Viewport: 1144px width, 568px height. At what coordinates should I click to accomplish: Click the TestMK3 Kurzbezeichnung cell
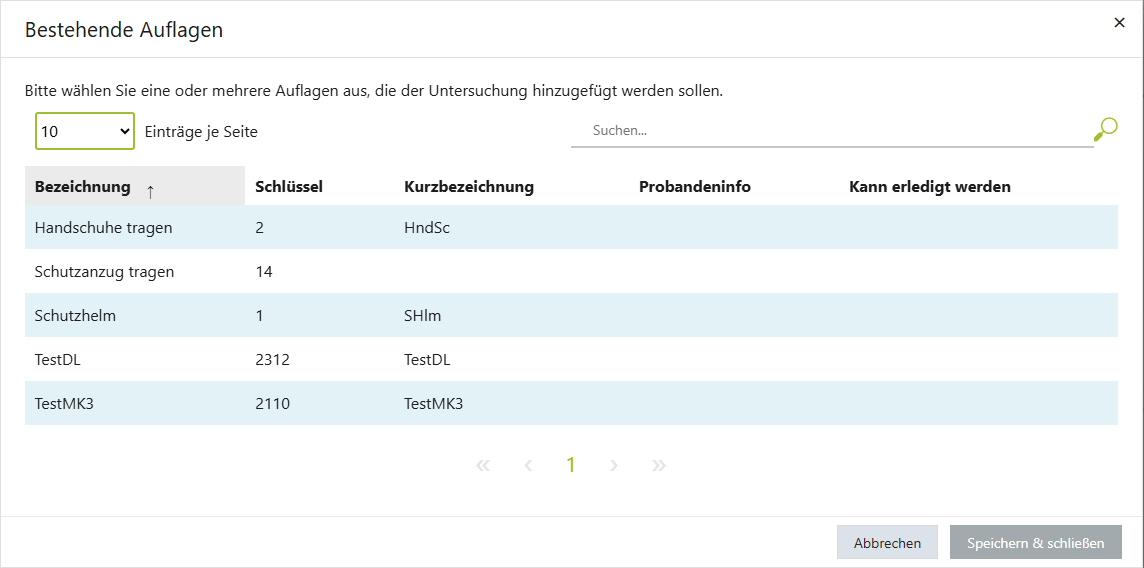(x=433, y=403)
